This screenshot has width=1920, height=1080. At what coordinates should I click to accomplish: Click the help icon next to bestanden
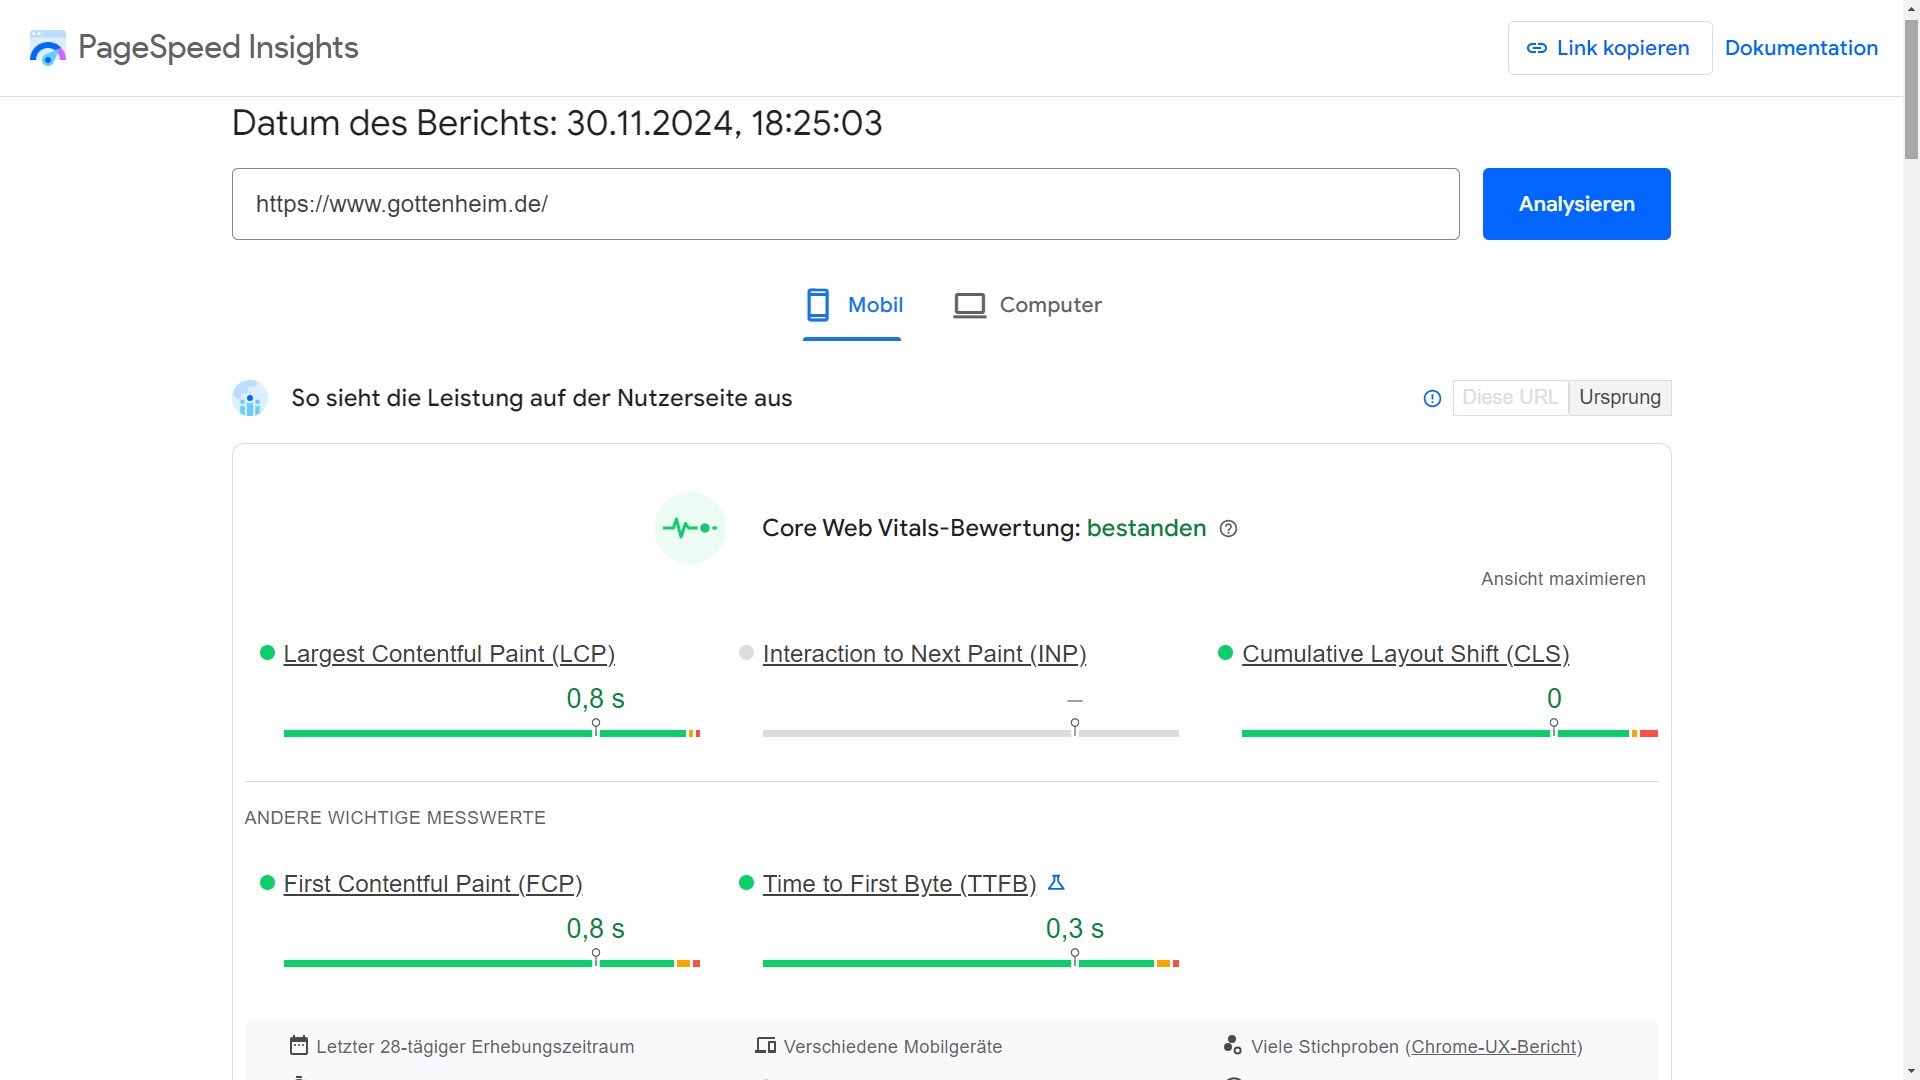click(x=1229, y=529)
